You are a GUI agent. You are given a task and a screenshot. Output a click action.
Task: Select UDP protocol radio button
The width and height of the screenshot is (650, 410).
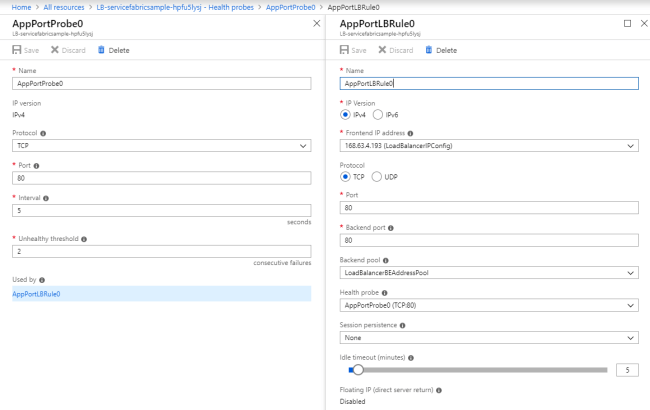(376, 177)
